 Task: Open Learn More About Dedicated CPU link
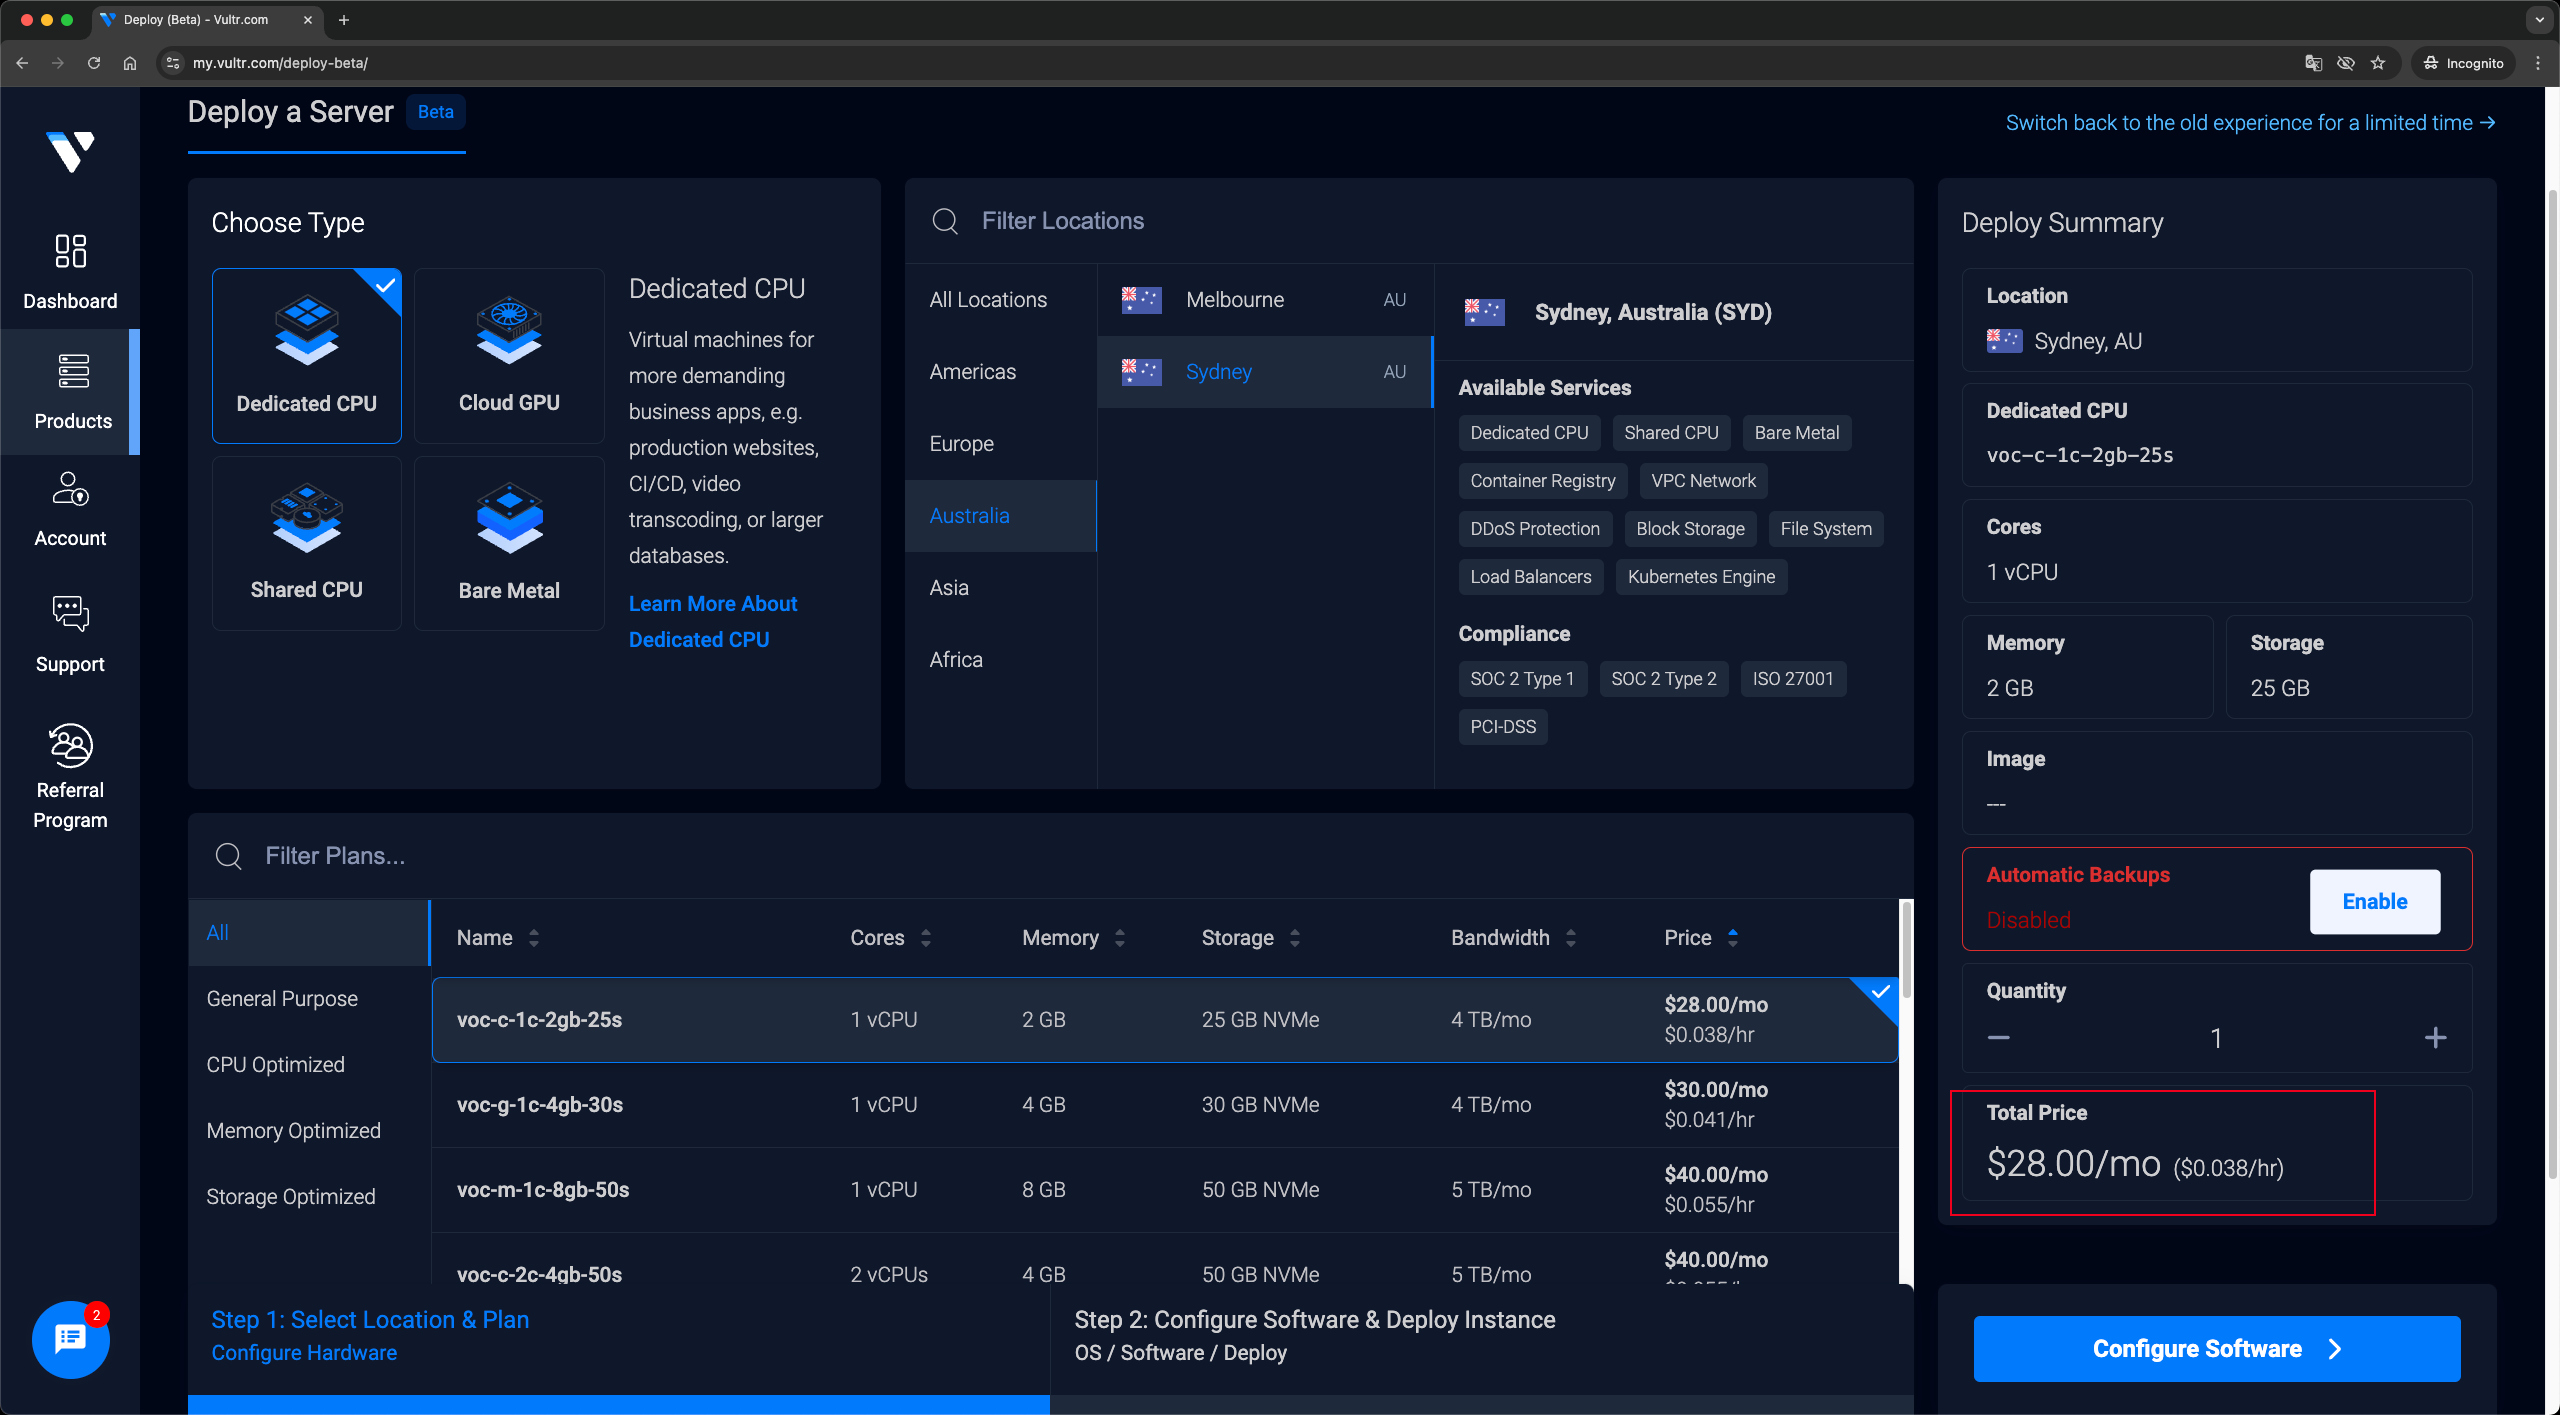click(x=712, y=621)
